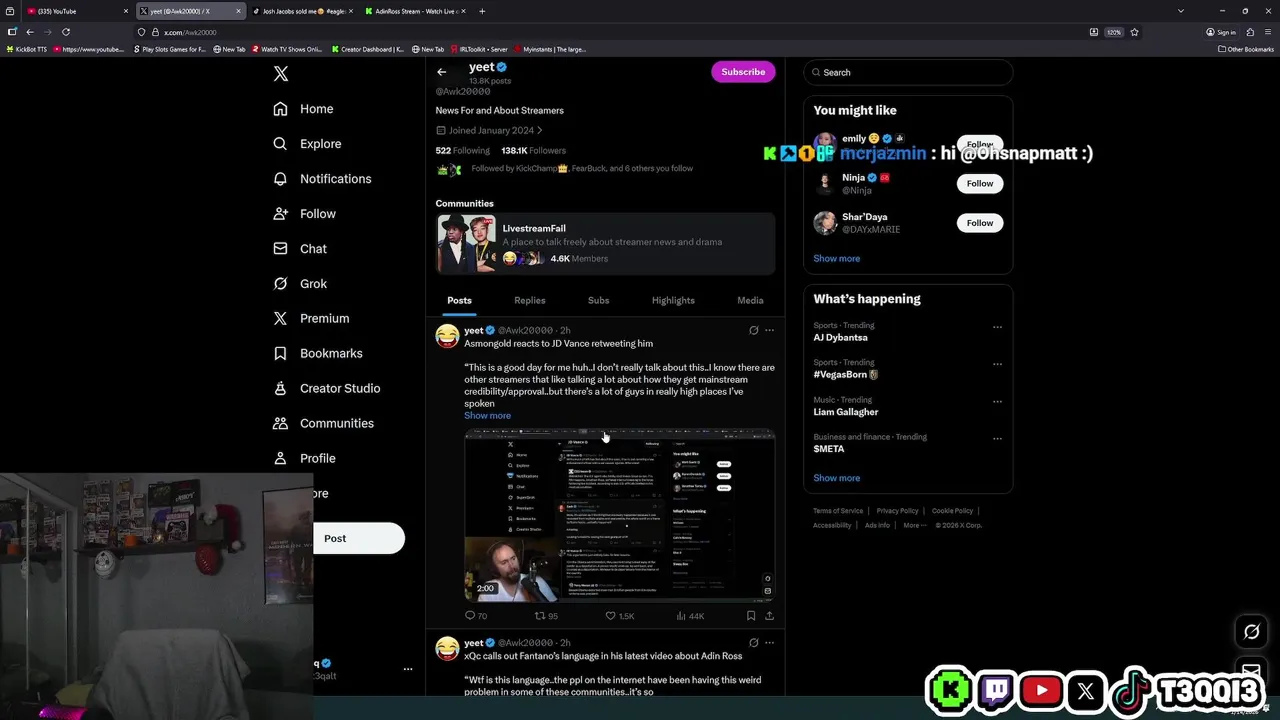Viewport: 1280px width, 720px height.
Task: Play the Asmongold video thumbnail
Action: 619,516
